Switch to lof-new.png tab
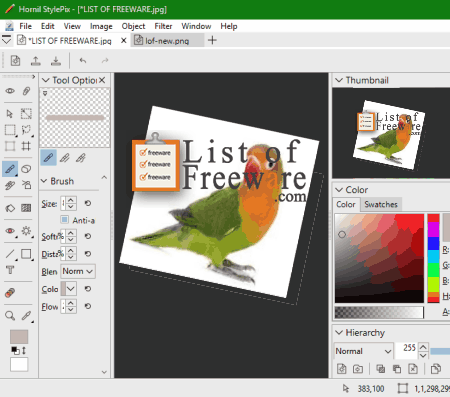 [167, 41]
